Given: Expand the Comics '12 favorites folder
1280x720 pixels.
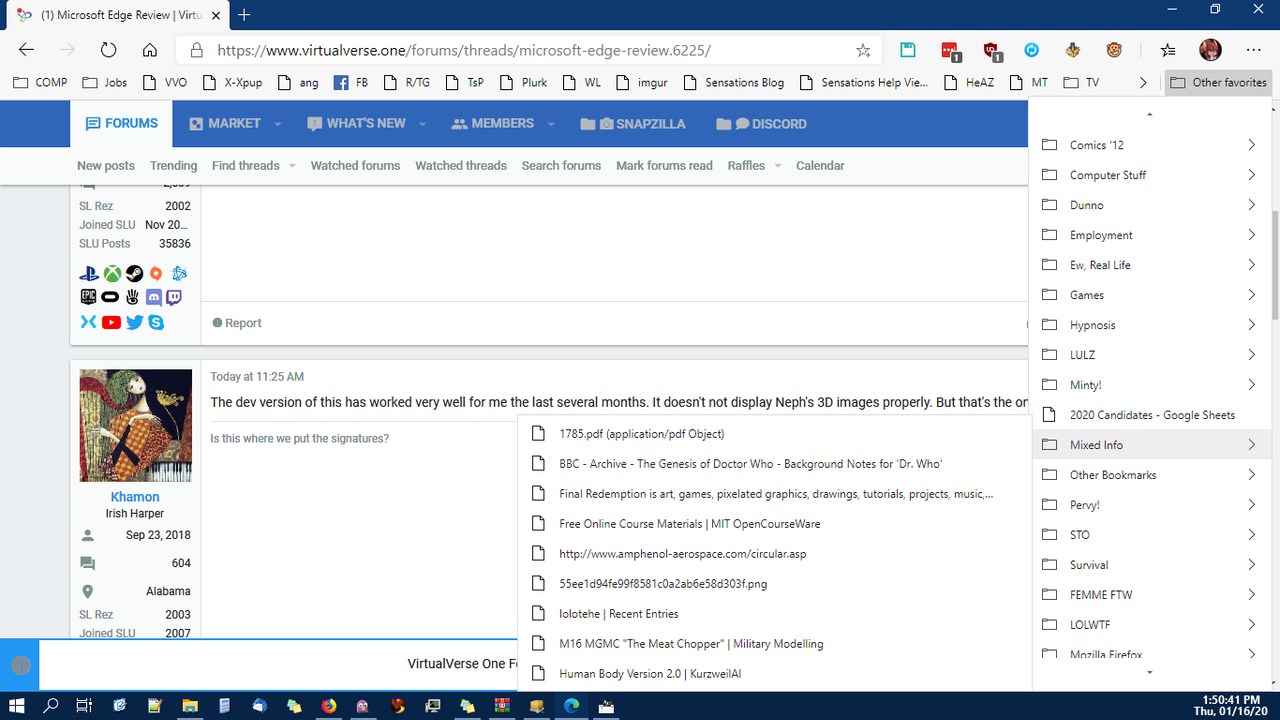Looking at the screenshot, I should coord(1149,145).
